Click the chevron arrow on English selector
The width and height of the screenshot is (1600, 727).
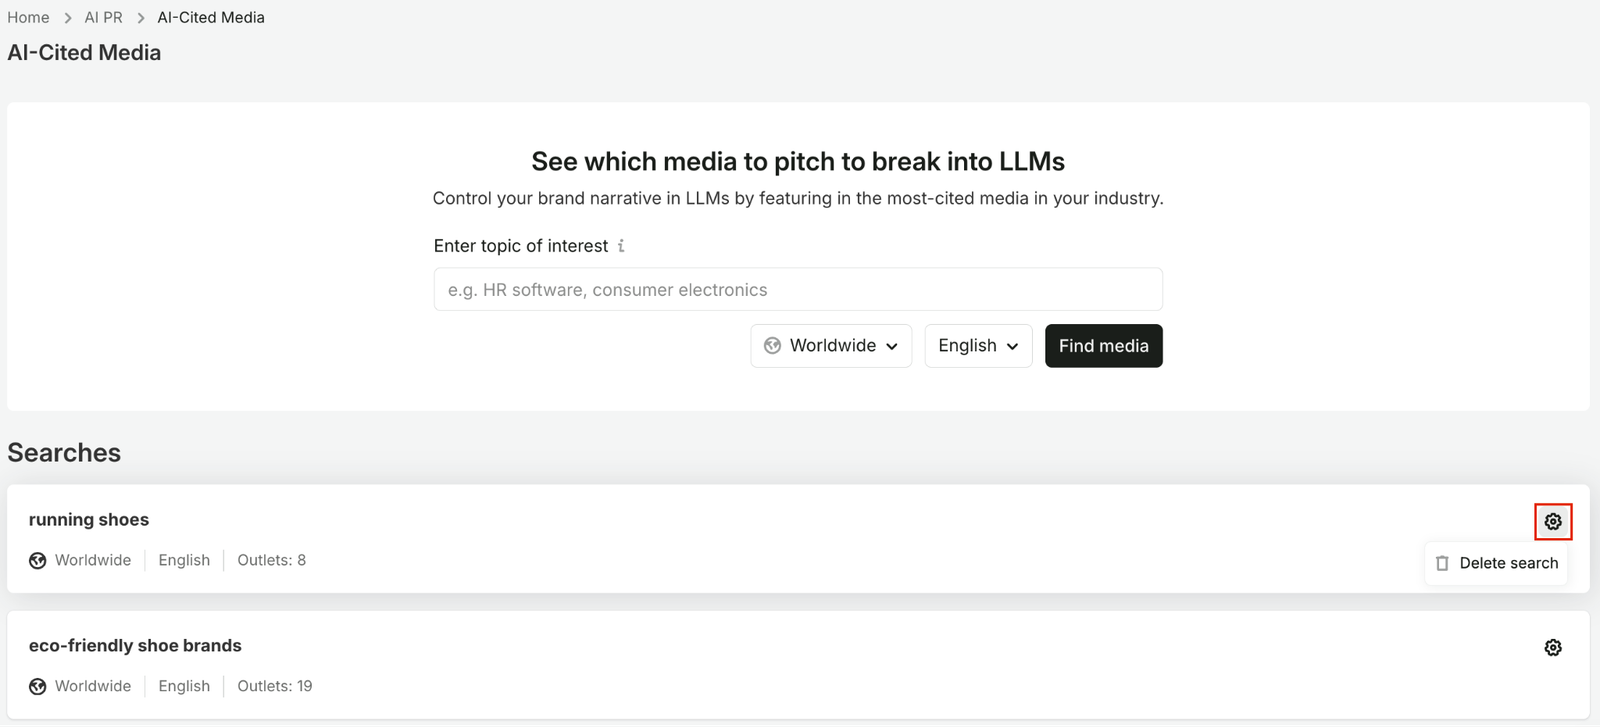1012,347
